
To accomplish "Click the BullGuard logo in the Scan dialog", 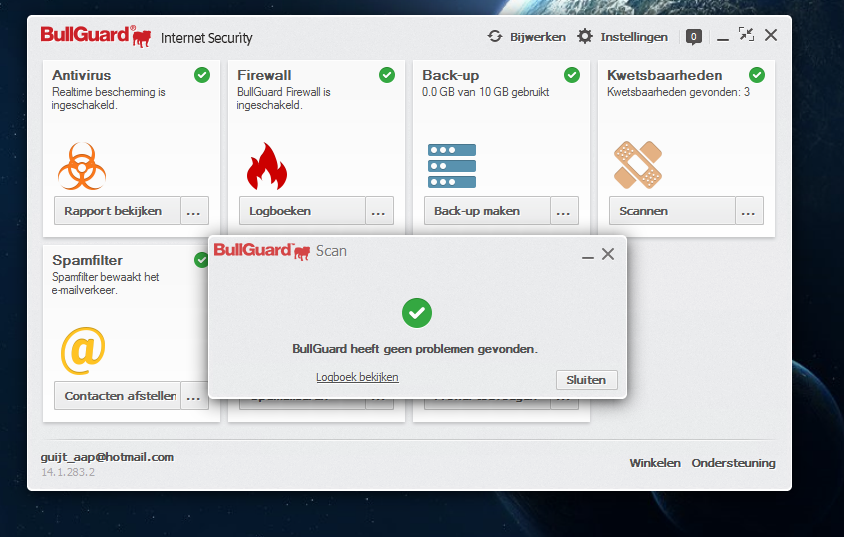I will pyautogui.click(x=262, y=251).
